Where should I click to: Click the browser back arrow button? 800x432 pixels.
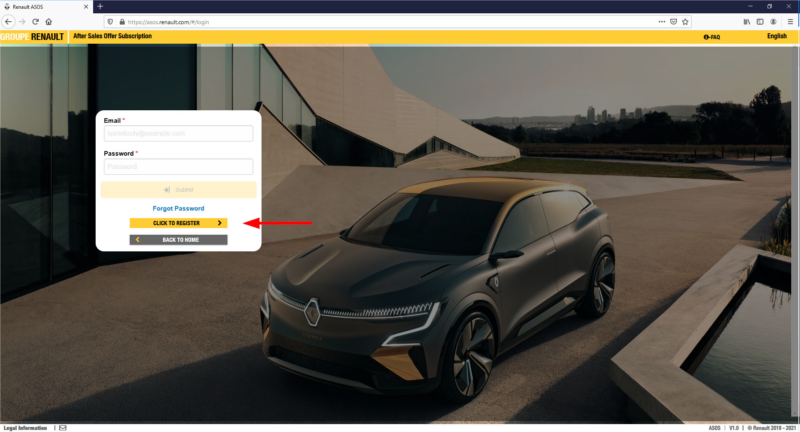8,21
